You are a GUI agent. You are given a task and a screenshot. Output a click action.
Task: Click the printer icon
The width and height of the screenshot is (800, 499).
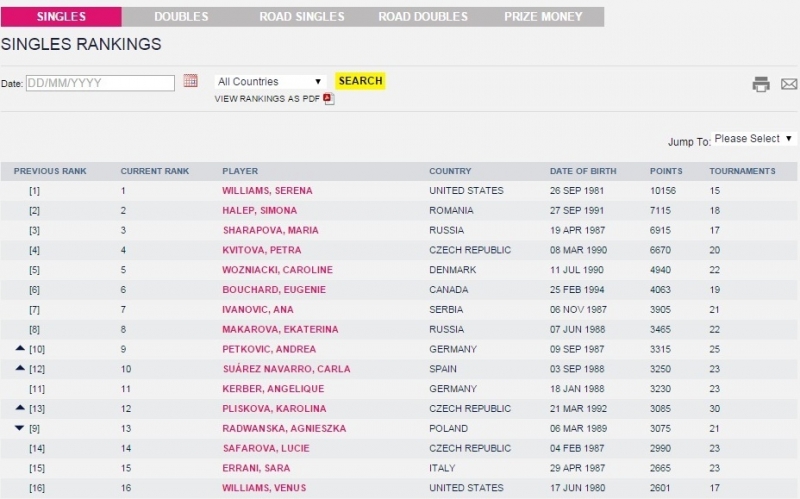(x=761, y=84)
